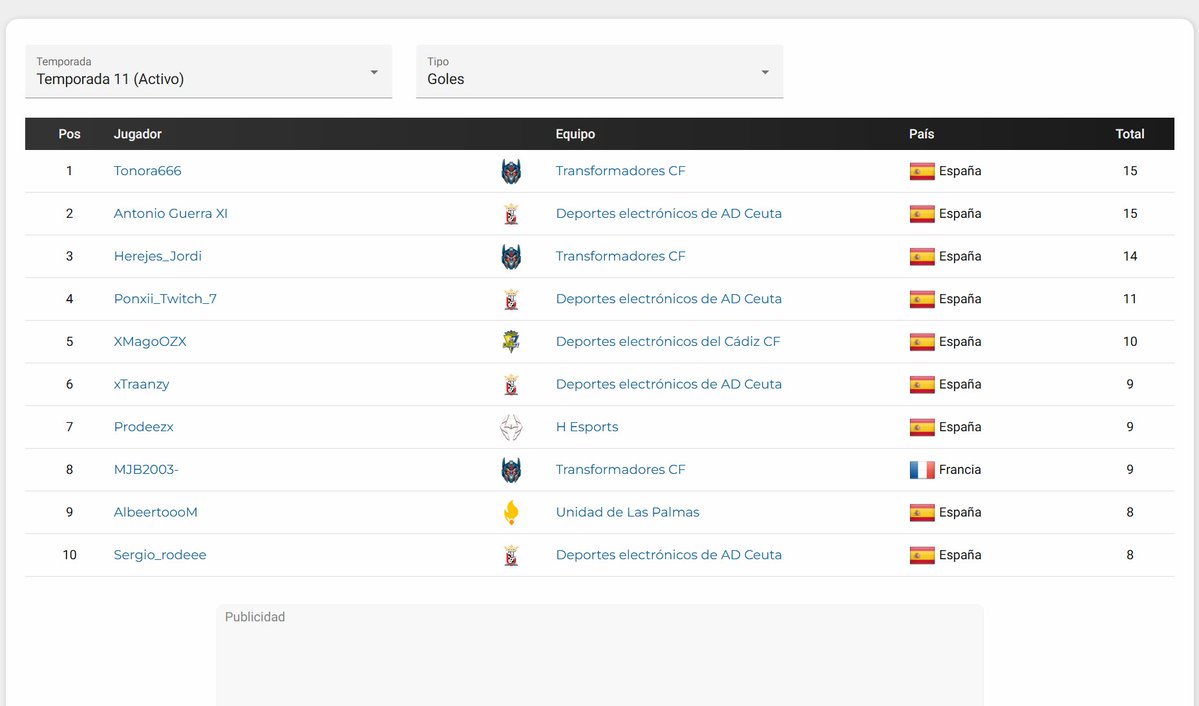This screenshot has width=1199, height=706.
Task: Click Spain flag in Prodeezx row
Action: click(922, 428)
